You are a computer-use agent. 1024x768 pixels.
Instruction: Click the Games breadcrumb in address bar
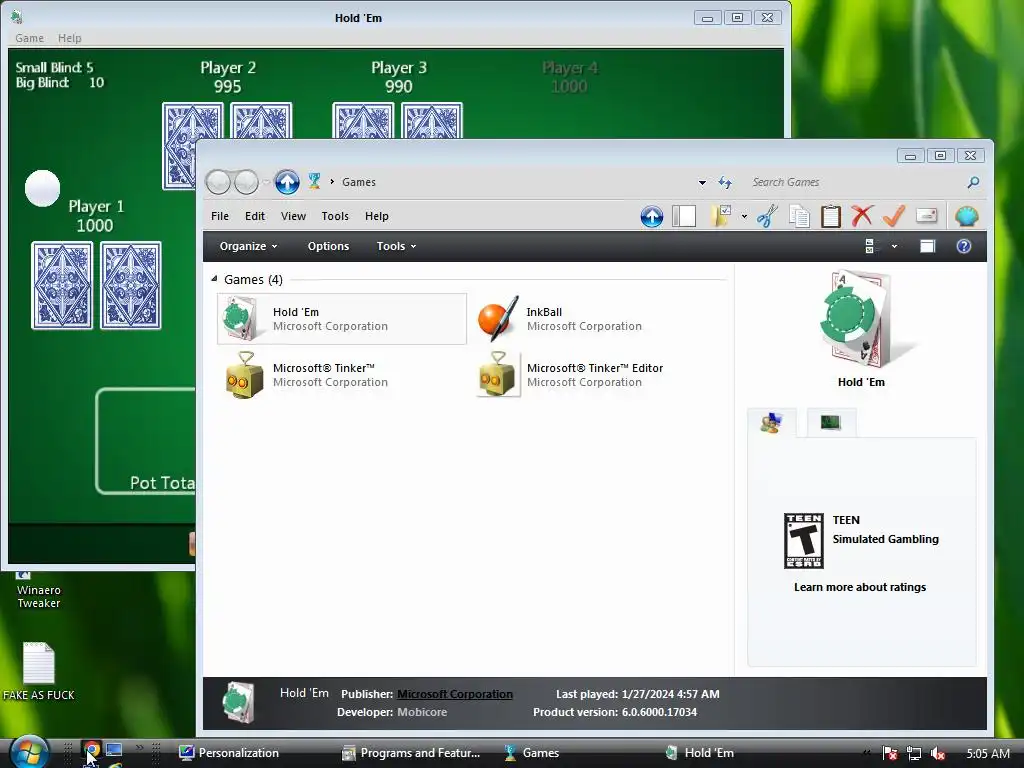(359, 182)
